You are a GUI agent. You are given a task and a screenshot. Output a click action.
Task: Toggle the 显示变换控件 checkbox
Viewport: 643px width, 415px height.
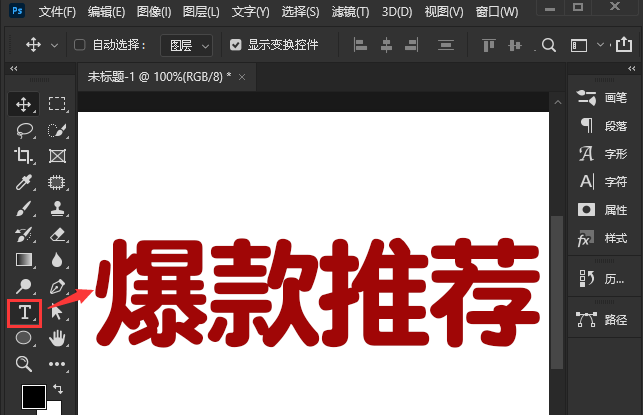[x=235, y=45]
